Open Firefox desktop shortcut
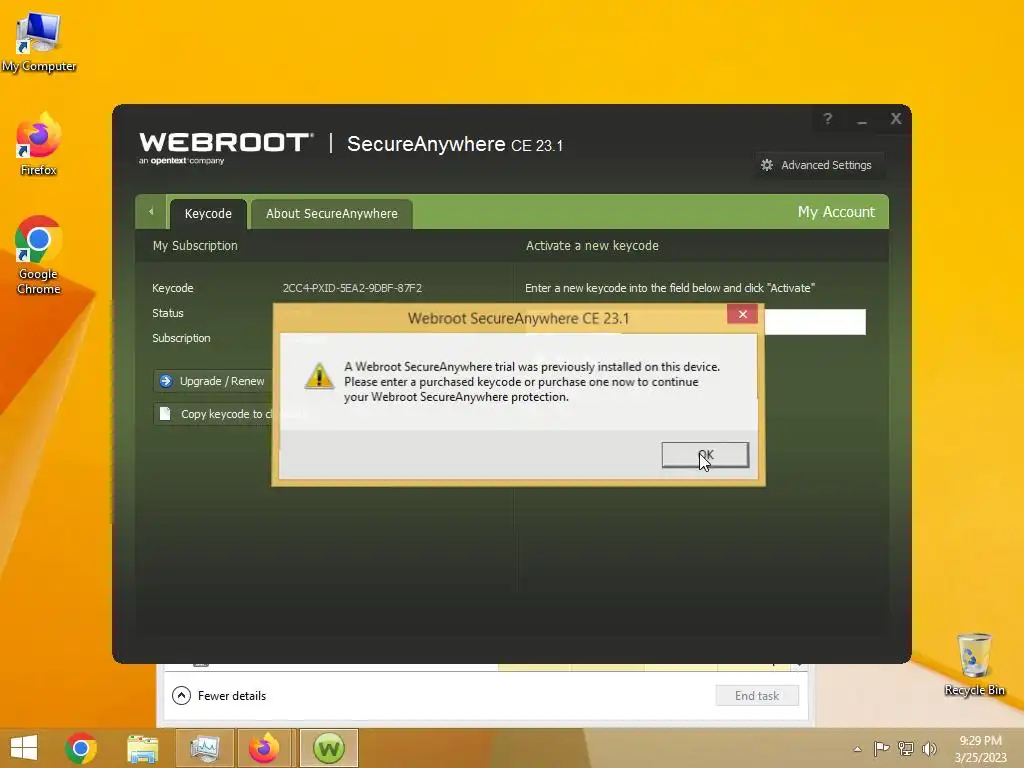1024x768 pixels. click(39, 145)
